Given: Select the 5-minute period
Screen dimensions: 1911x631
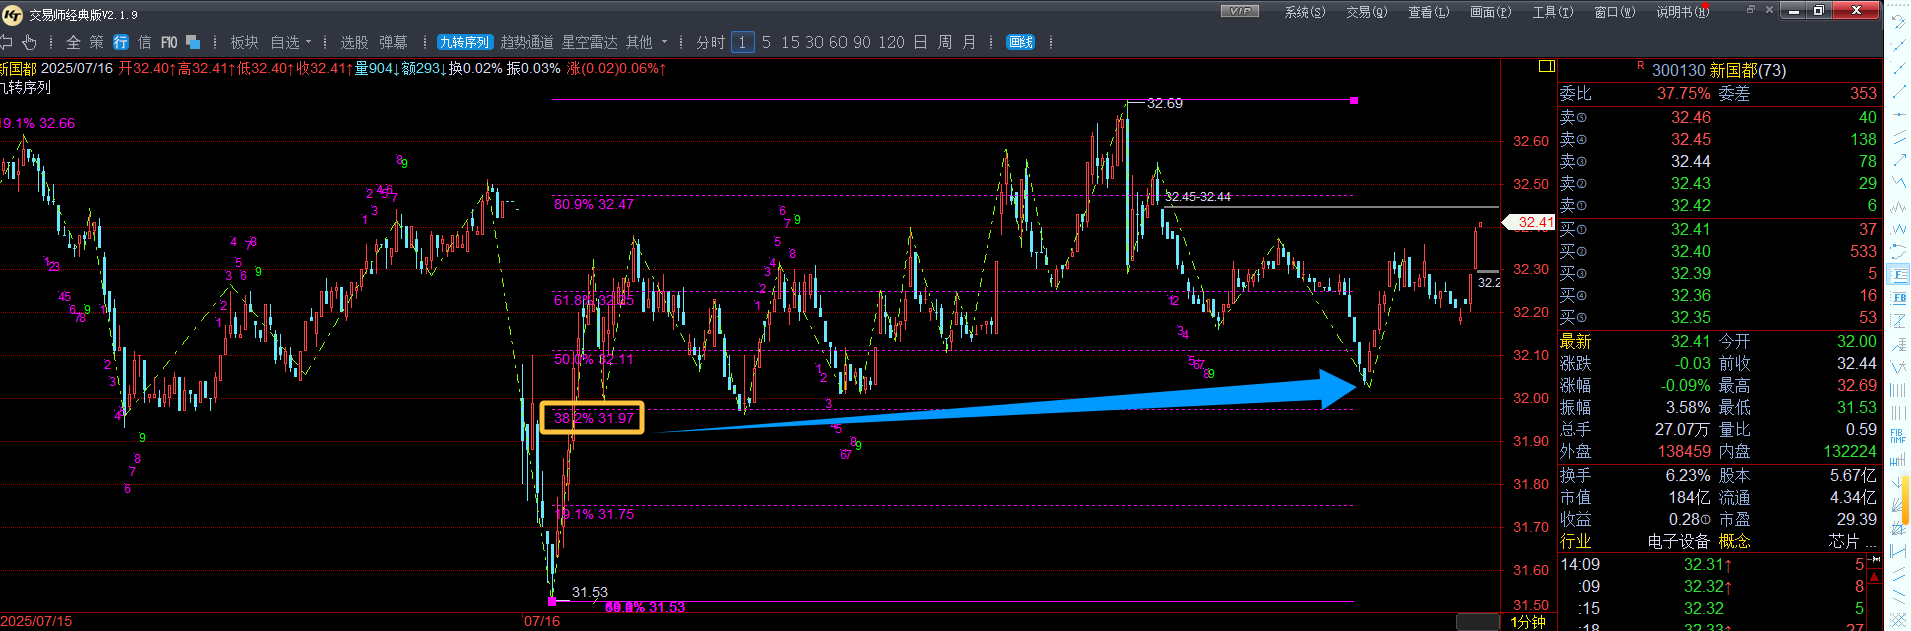Looking at the screenshot, I should tap(766, 42).
